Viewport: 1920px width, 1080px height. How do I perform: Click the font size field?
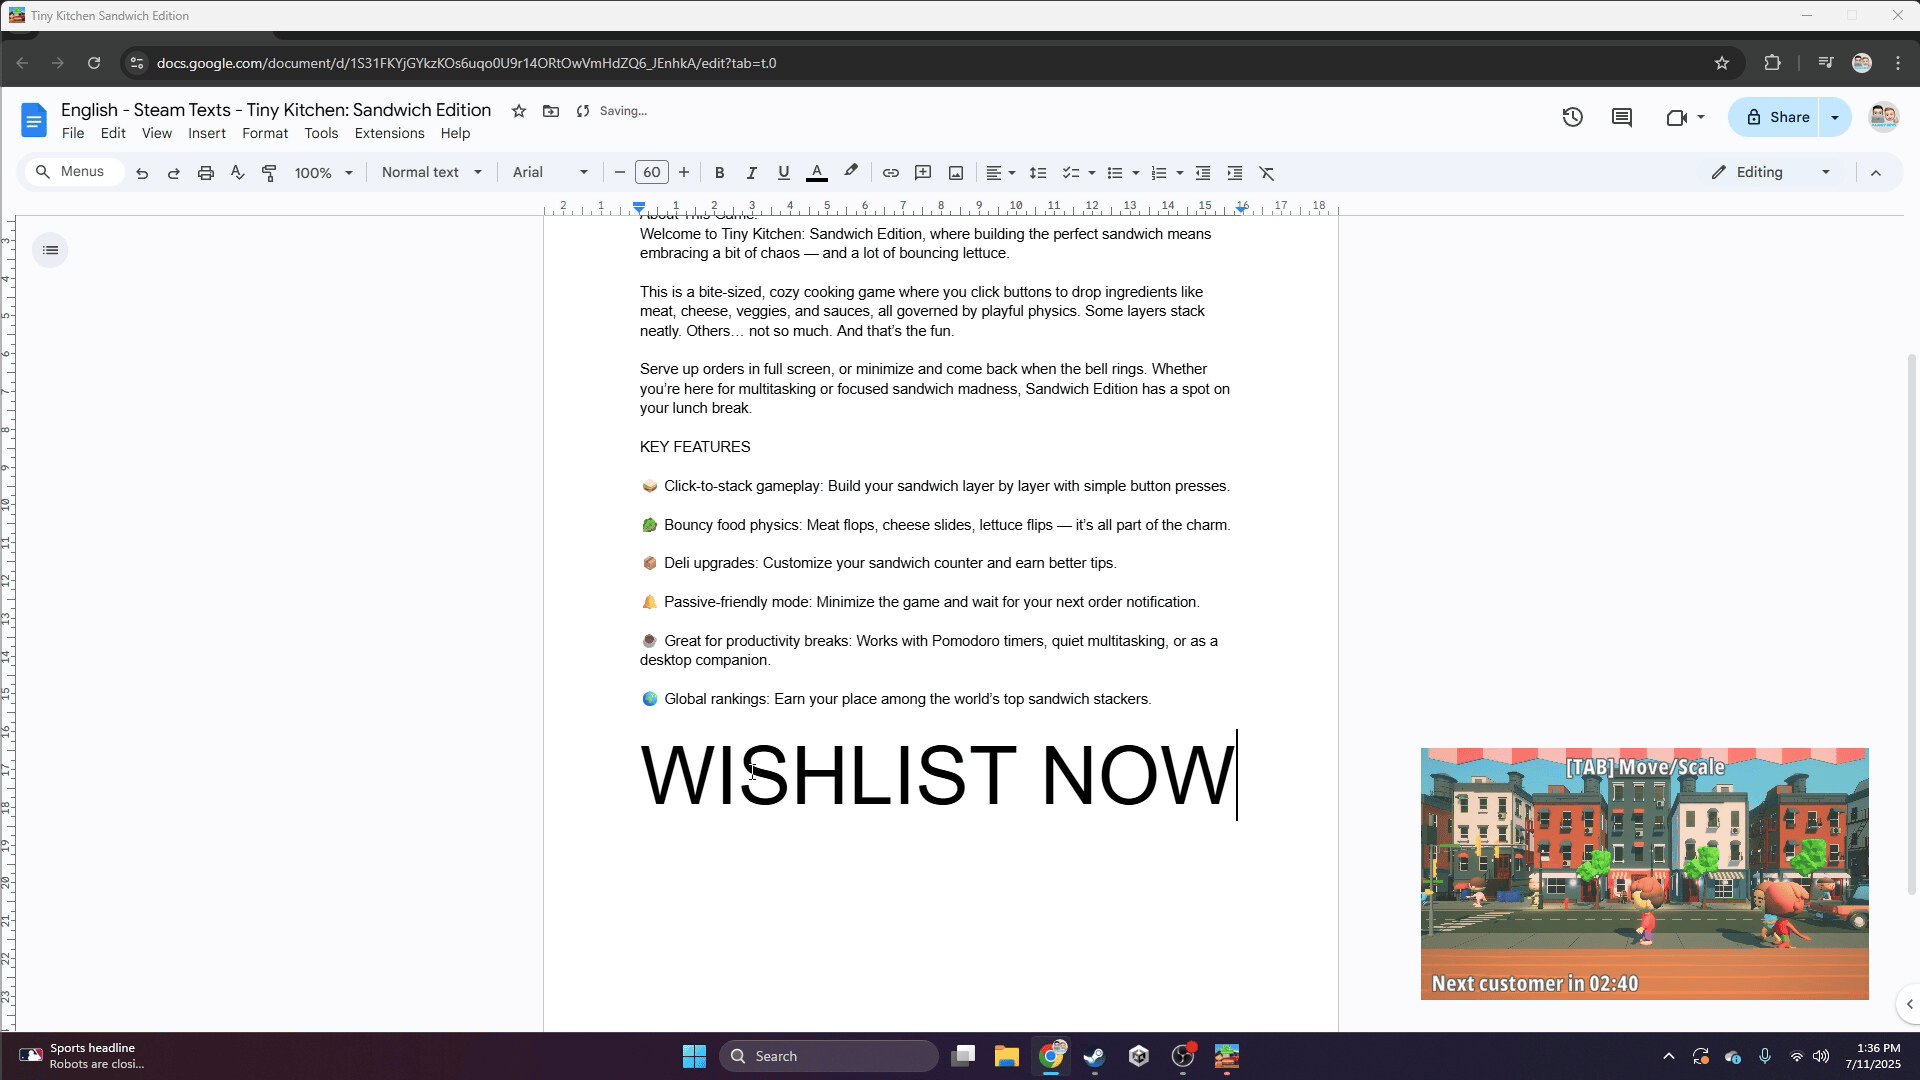point(651,172)
